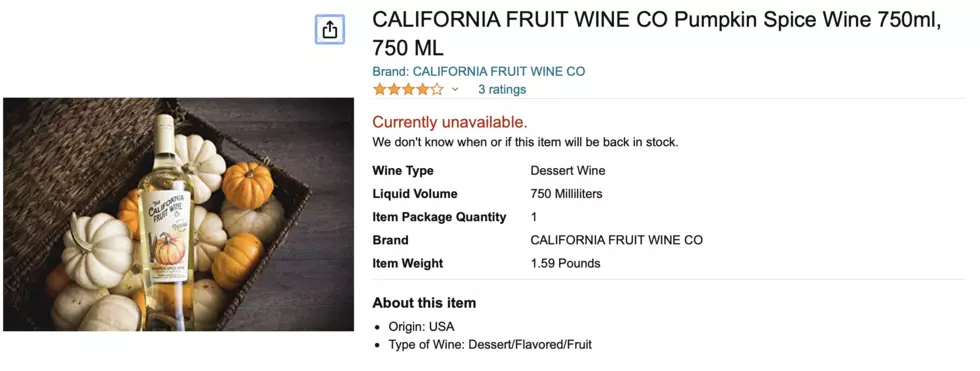The width and height of the screenshot is (980, 371).
Task: Select the Item Weight label
Action: pyautogui.click(x=408, y=263)
